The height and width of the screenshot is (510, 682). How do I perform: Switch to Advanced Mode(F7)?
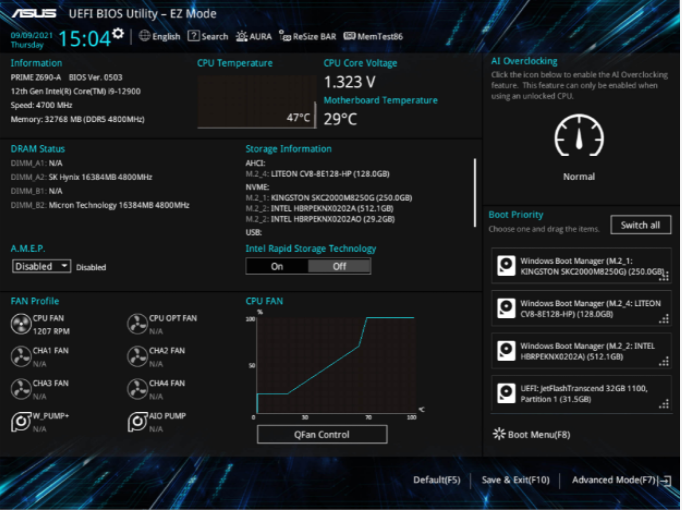(x=614, y=480)
